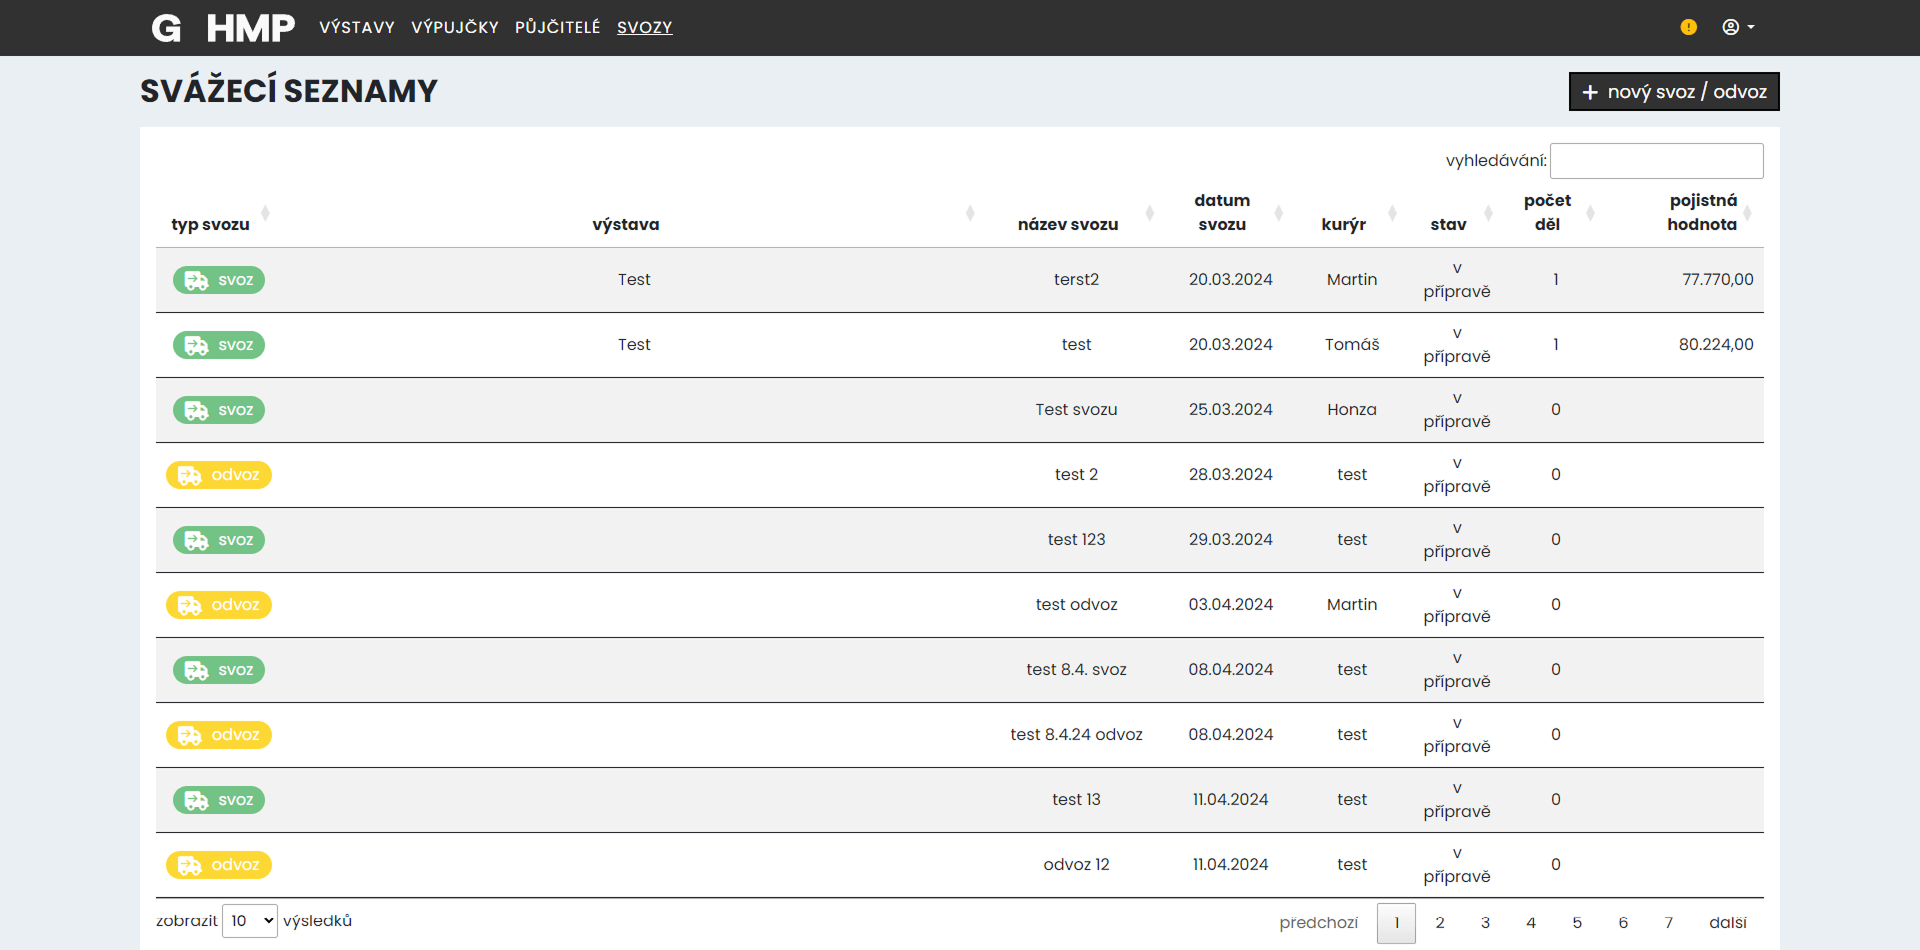Navigate to PŮJČITELÉ section

coord(558,27)
